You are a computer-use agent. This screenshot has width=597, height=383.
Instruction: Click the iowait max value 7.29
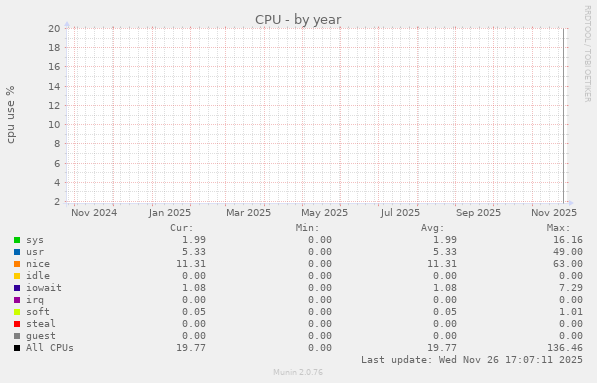pos(571,288)
